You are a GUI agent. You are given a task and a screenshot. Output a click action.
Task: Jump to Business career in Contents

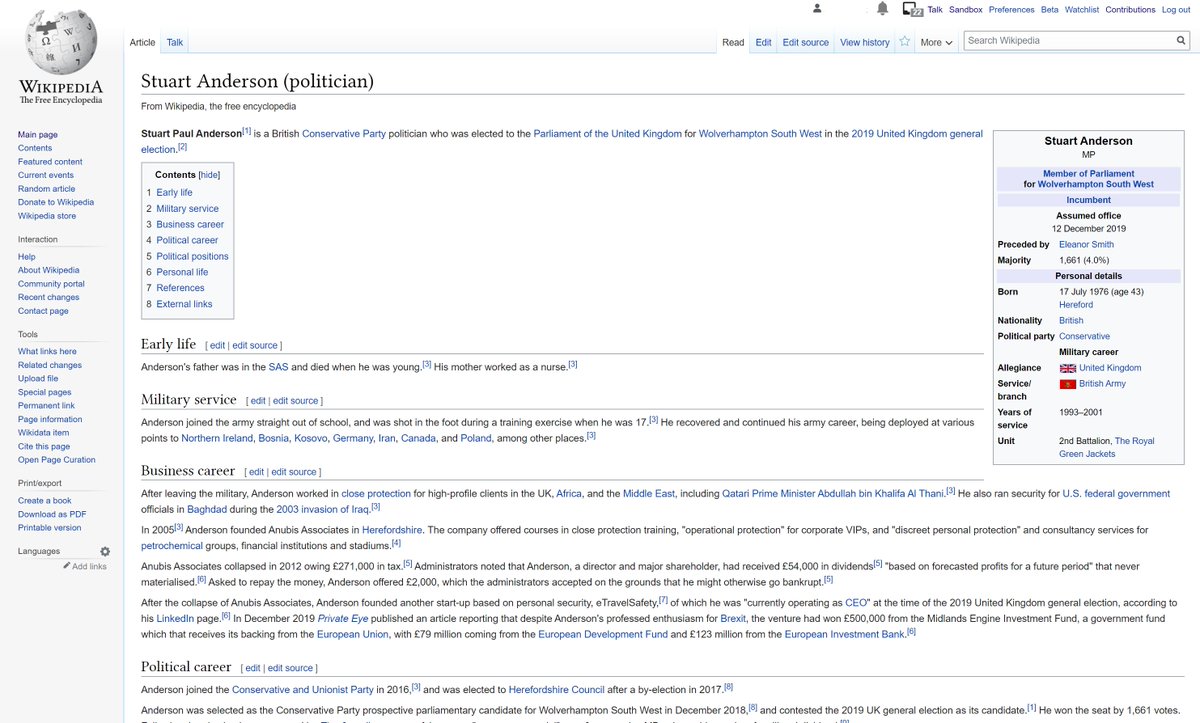[190, 224]
